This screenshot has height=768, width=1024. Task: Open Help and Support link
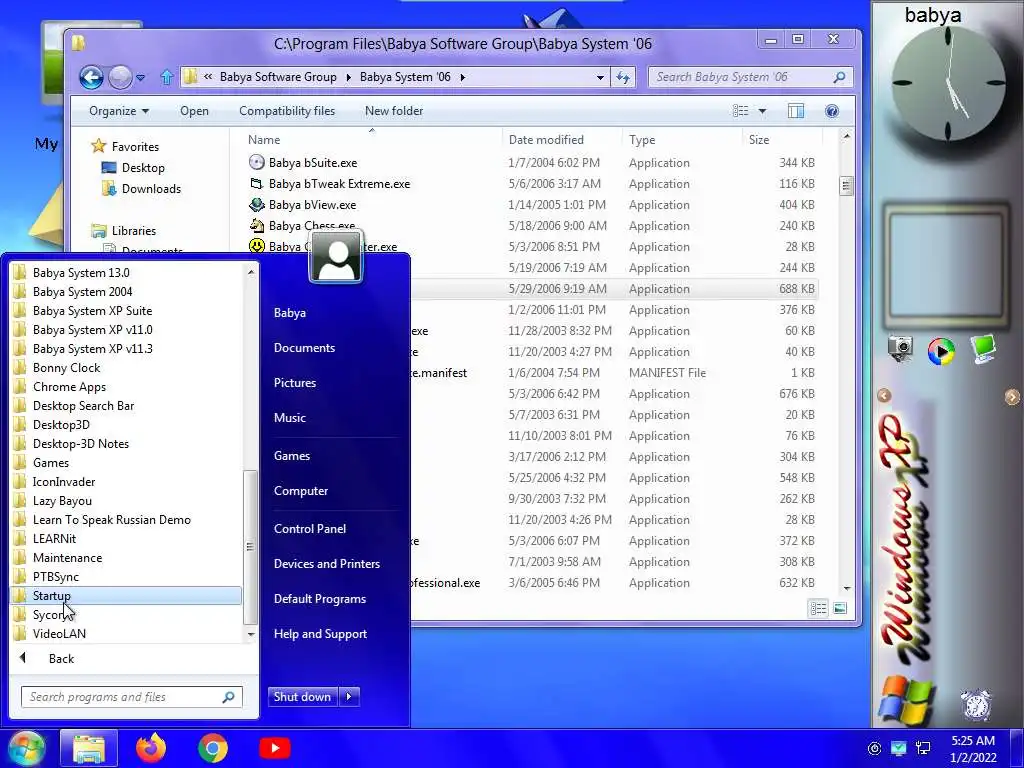coord(320,634)
